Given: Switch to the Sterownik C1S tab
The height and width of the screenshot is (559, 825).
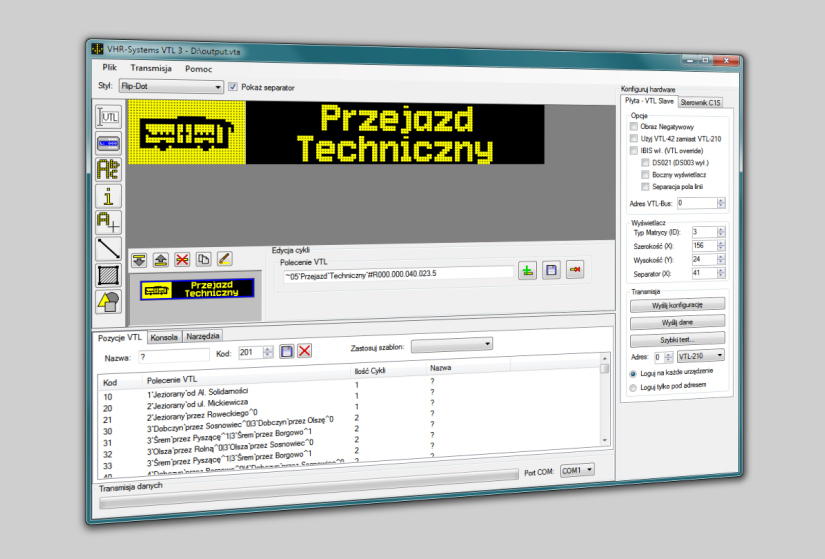Looking at the screenshot, I should (x=700, y=103).
